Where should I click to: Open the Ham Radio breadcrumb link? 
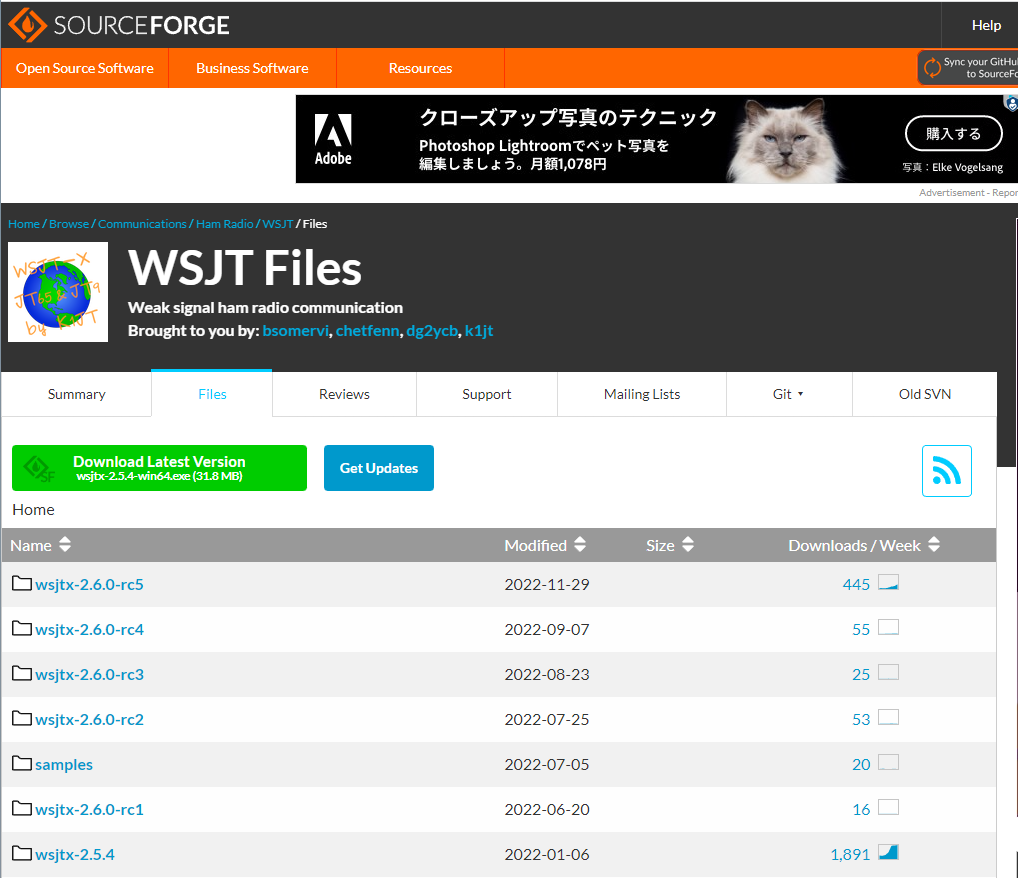click(224, 223)
